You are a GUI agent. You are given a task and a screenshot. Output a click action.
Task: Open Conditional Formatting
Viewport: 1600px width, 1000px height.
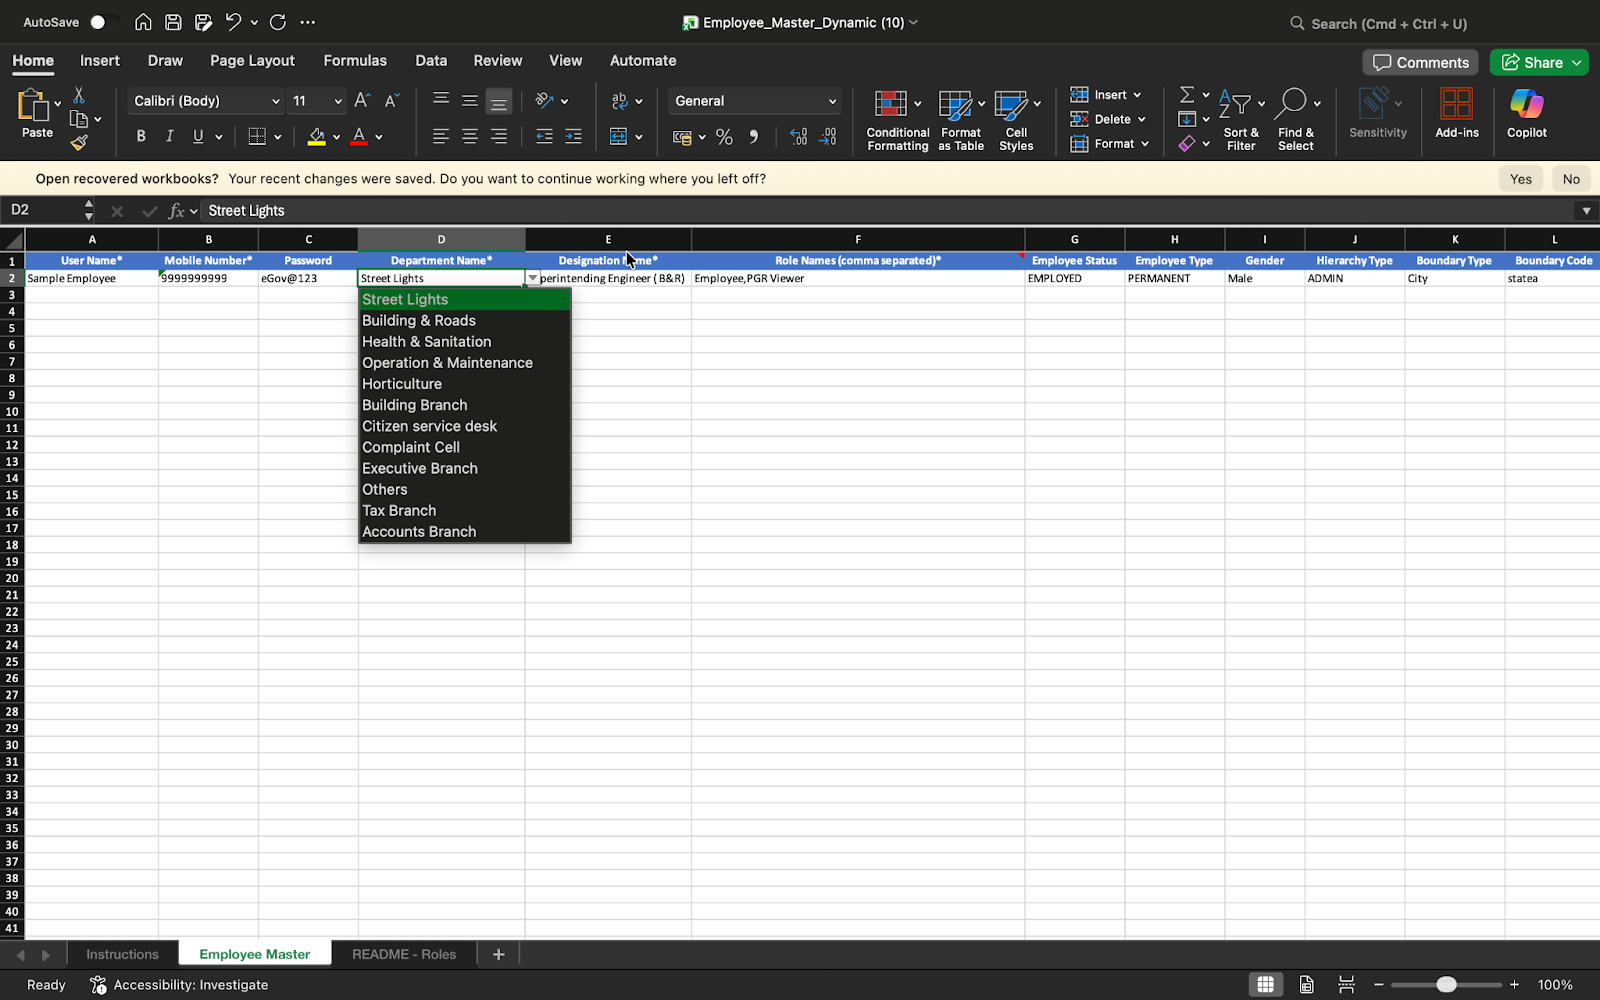(x=897, y=120)
